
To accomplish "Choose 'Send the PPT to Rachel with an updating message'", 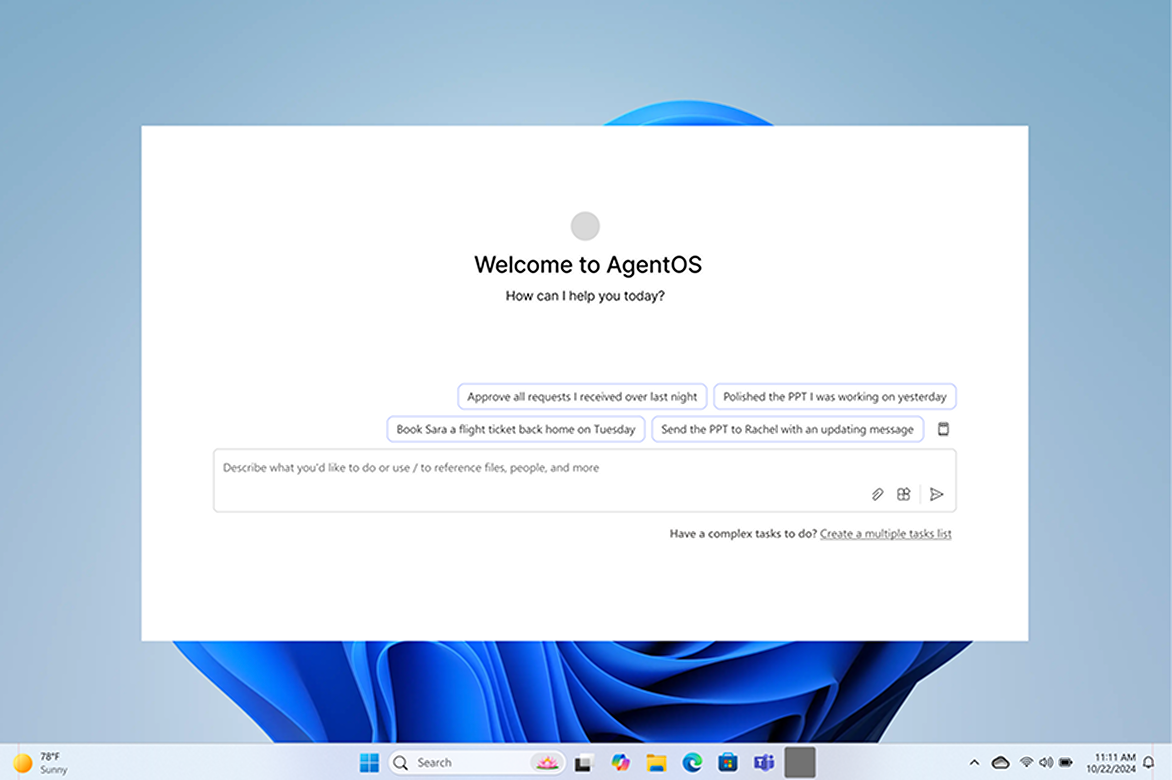I will click(787, 429).
